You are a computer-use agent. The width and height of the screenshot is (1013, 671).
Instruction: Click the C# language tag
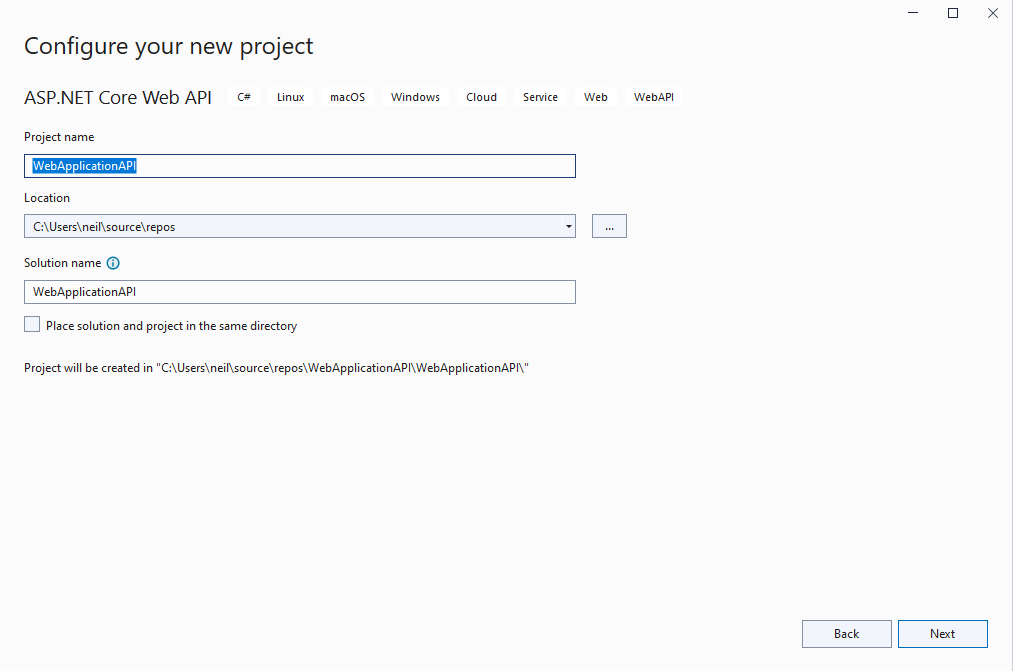[x=244, y=97]
